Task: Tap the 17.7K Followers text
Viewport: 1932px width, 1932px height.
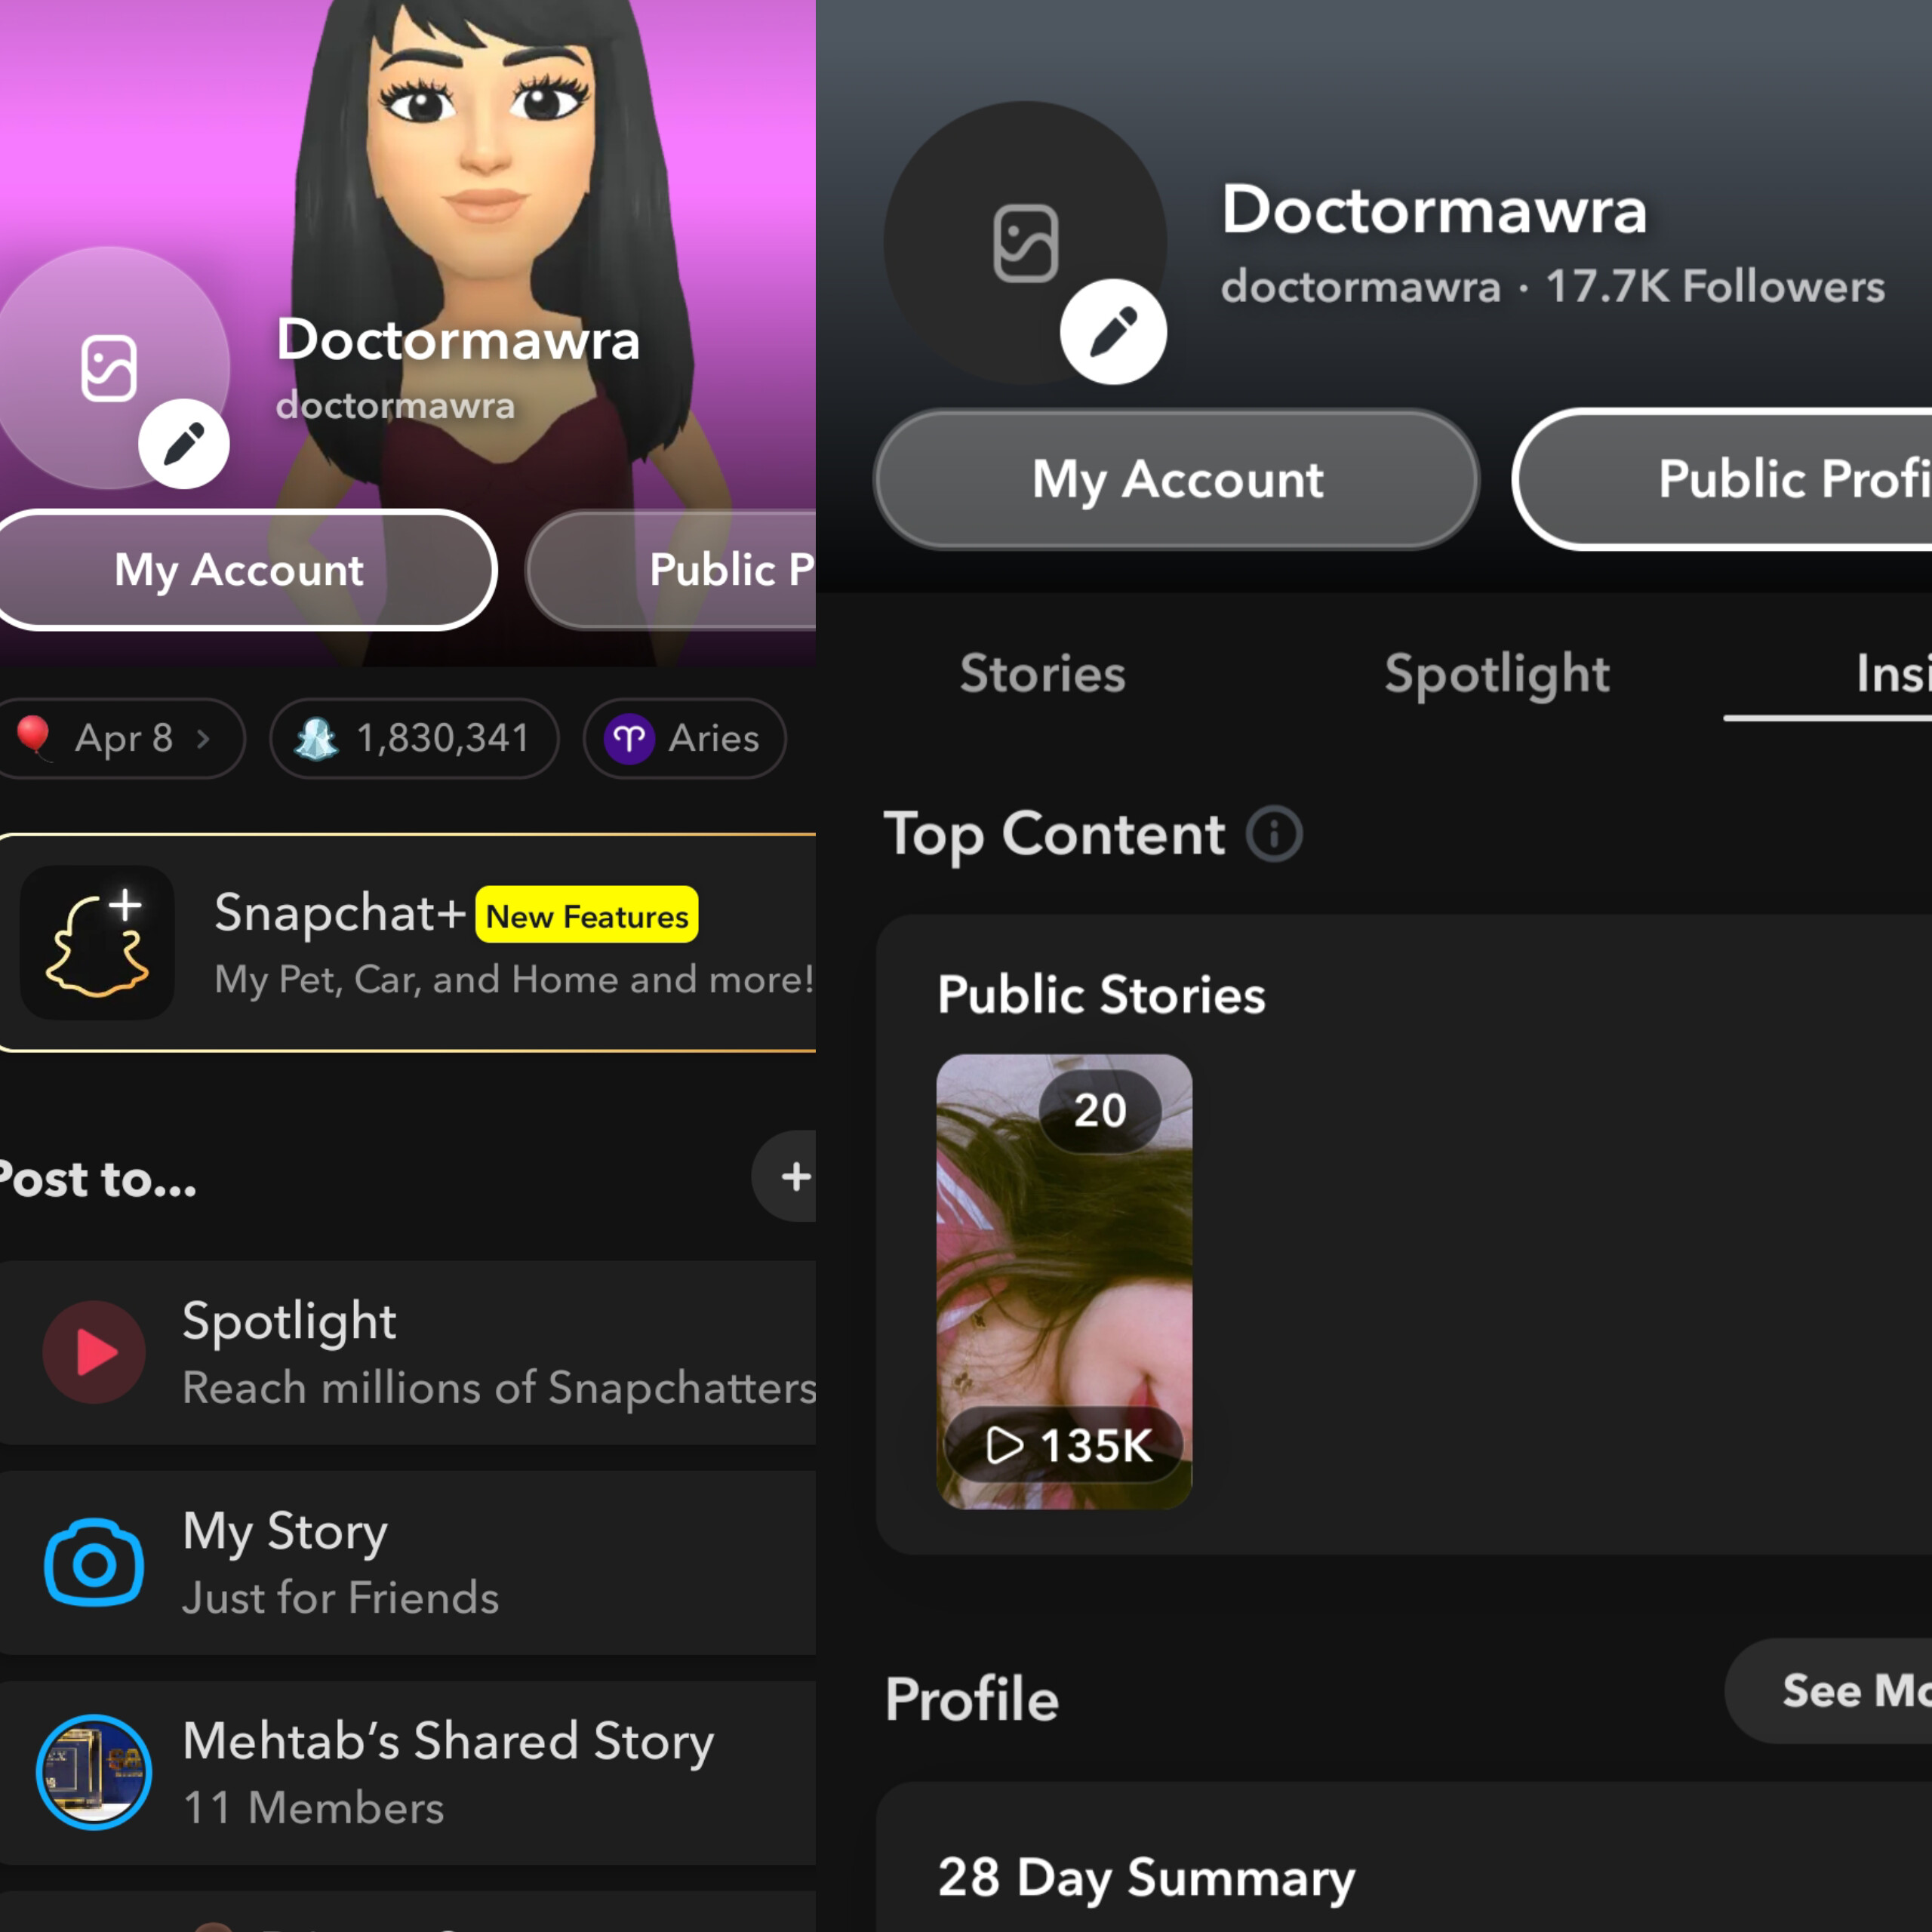Action: coord(1715,286)
